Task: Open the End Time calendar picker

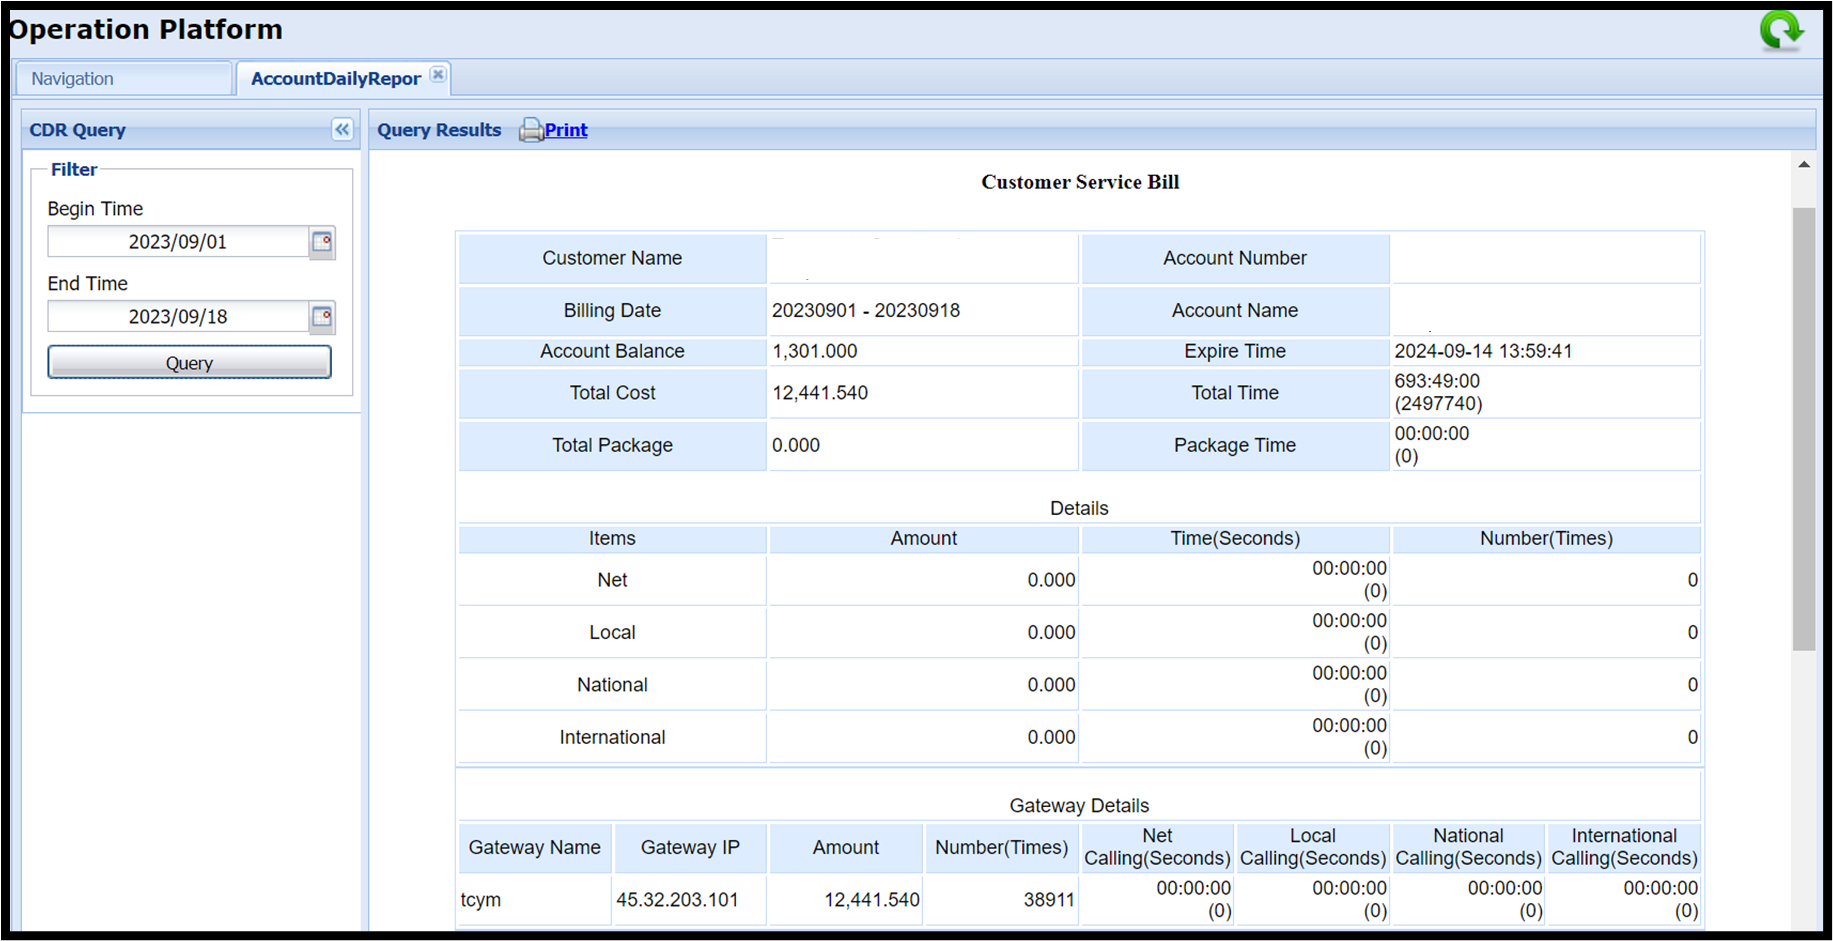Action: click(x=322, y=317)
